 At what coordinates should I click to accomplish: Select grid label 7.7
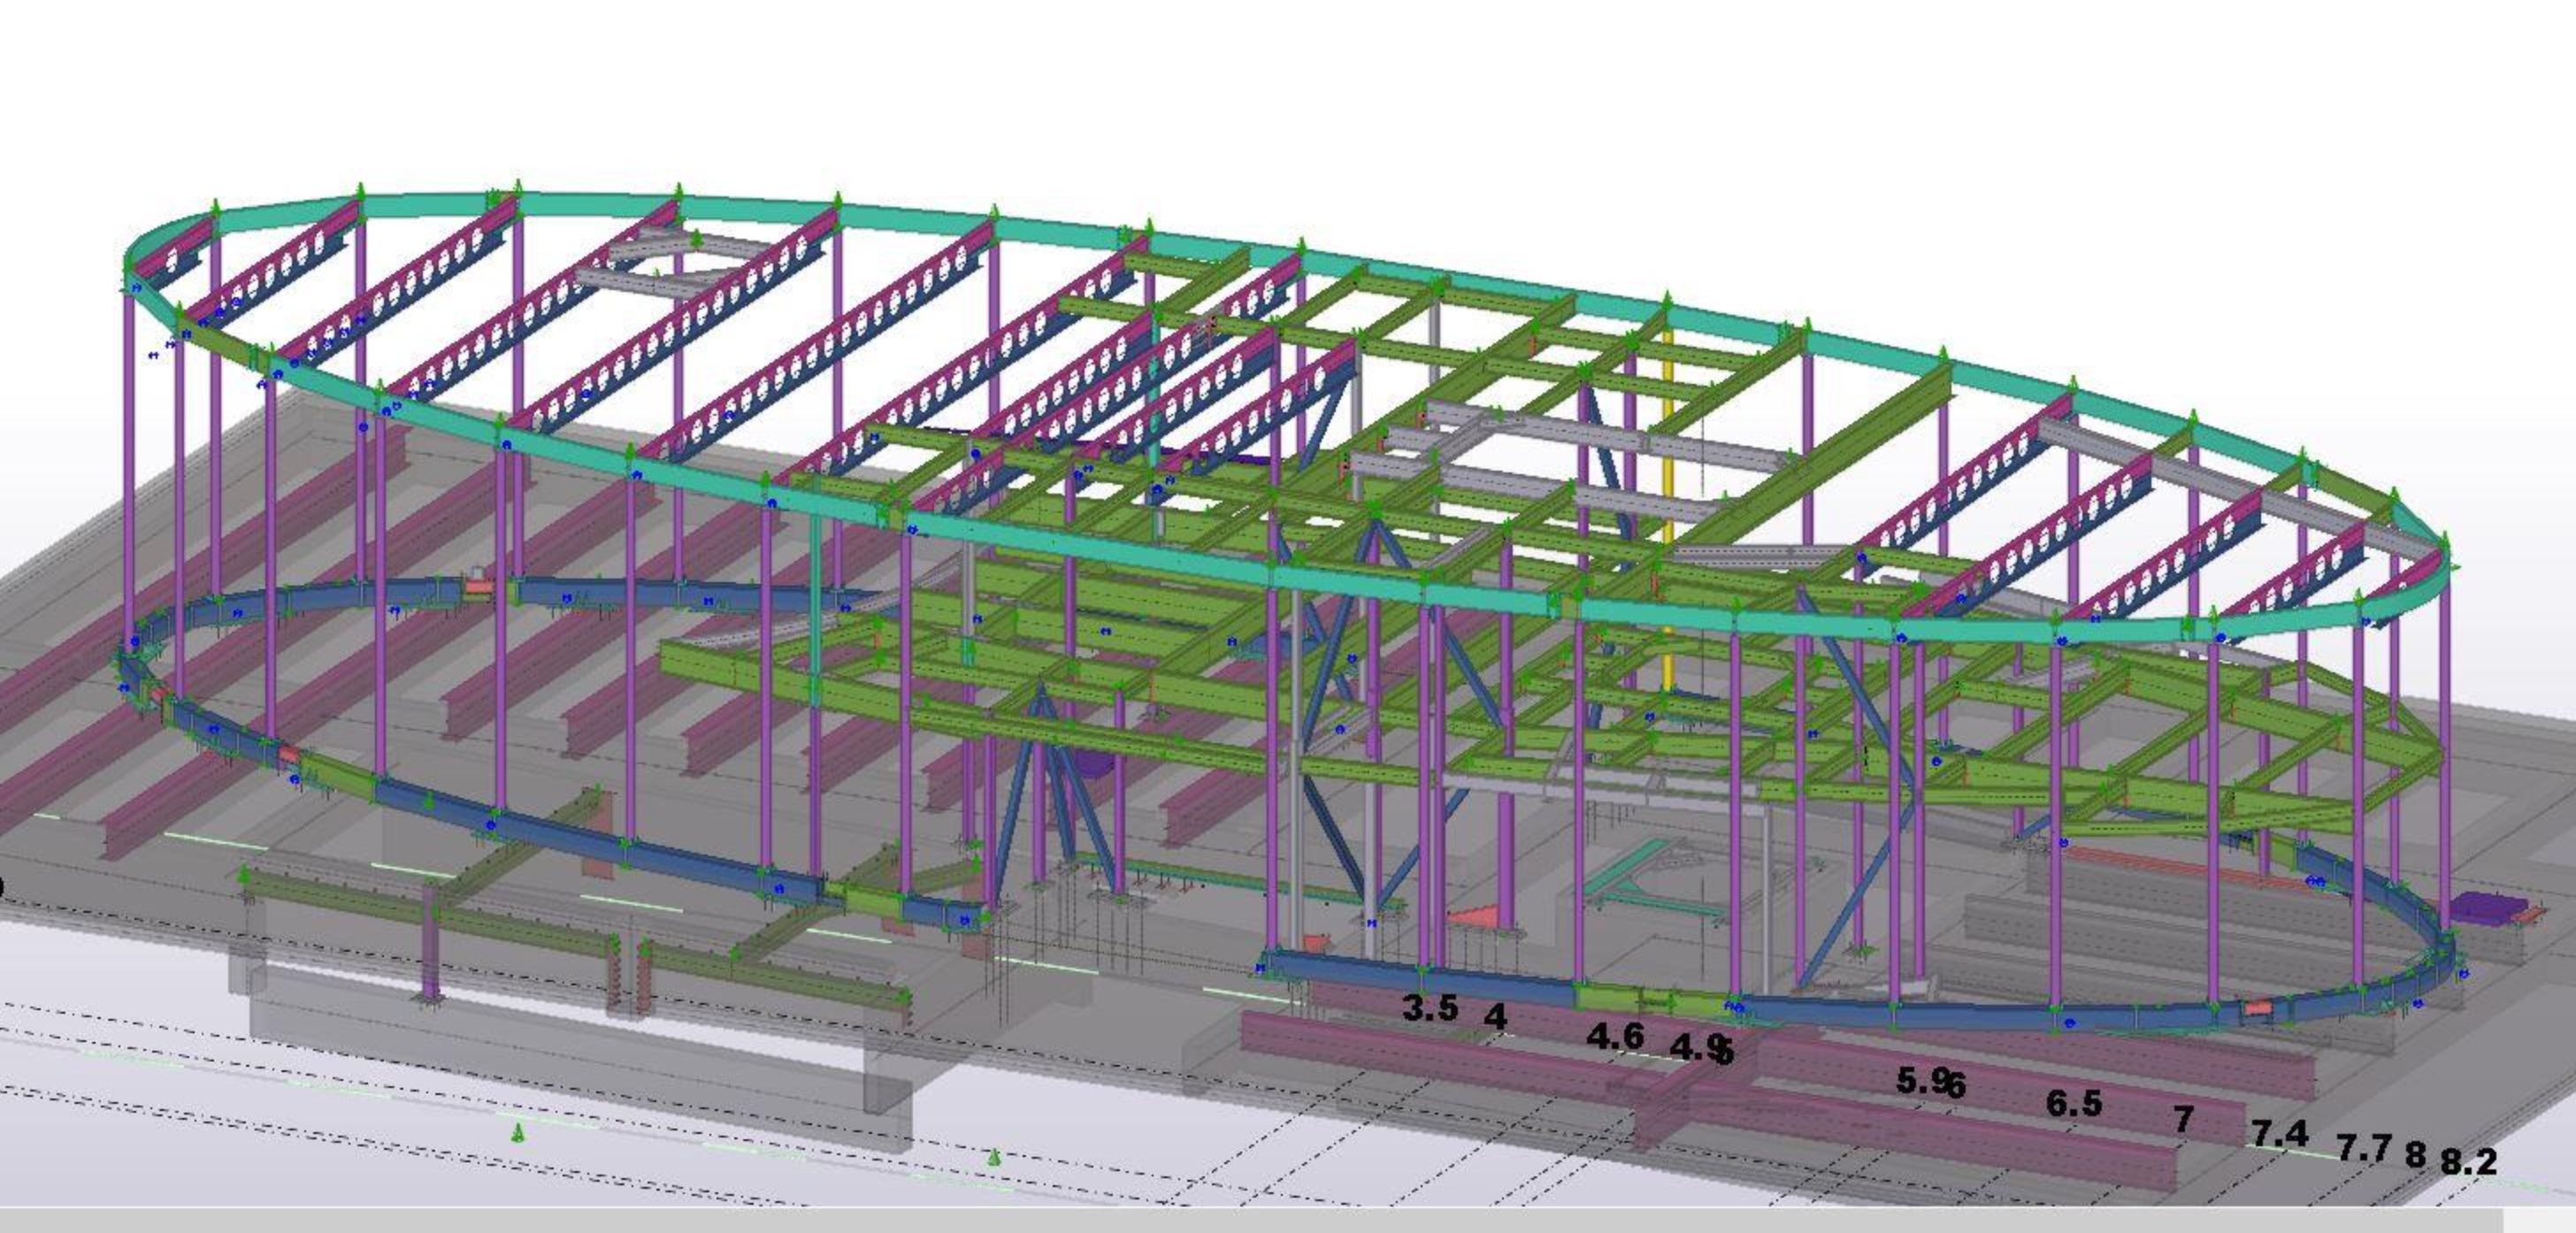click(2363, 1147)
